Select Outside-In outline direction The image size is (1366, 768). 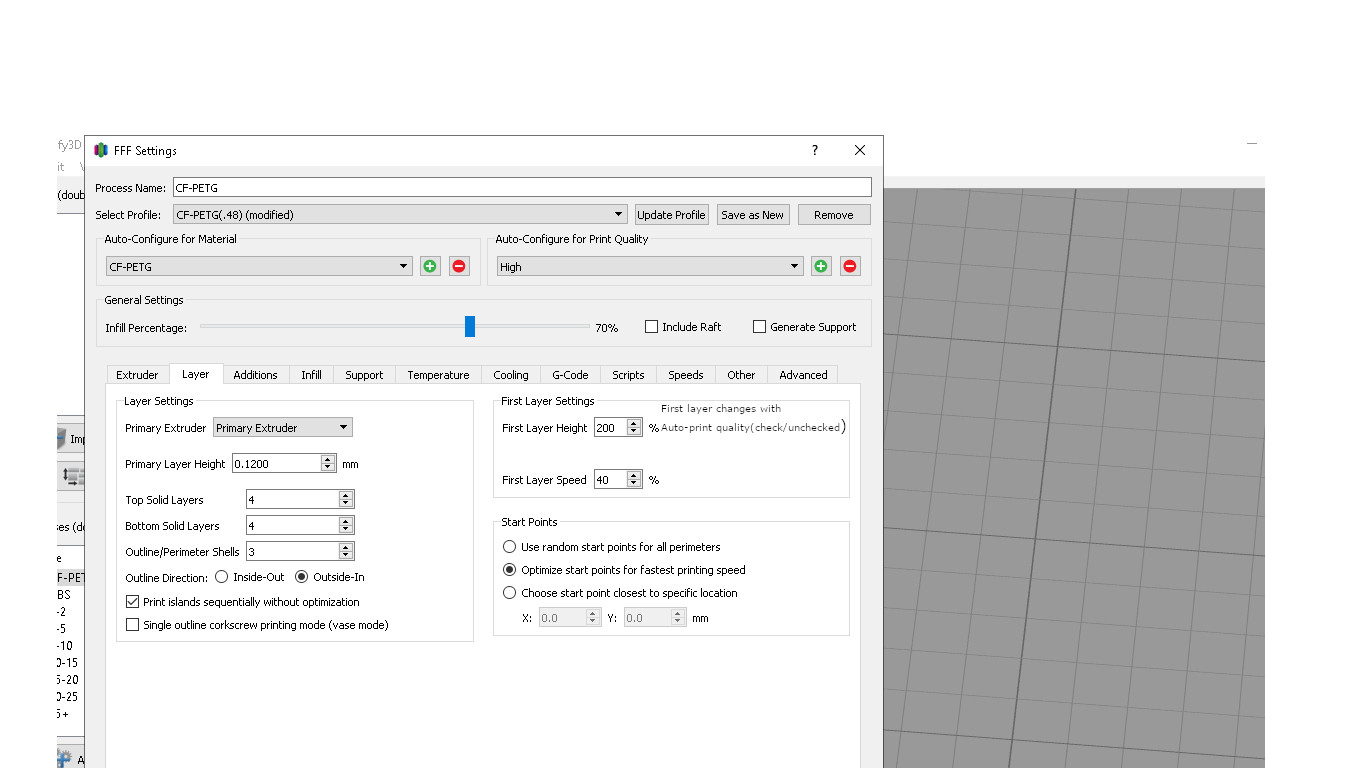coord(301,577)
